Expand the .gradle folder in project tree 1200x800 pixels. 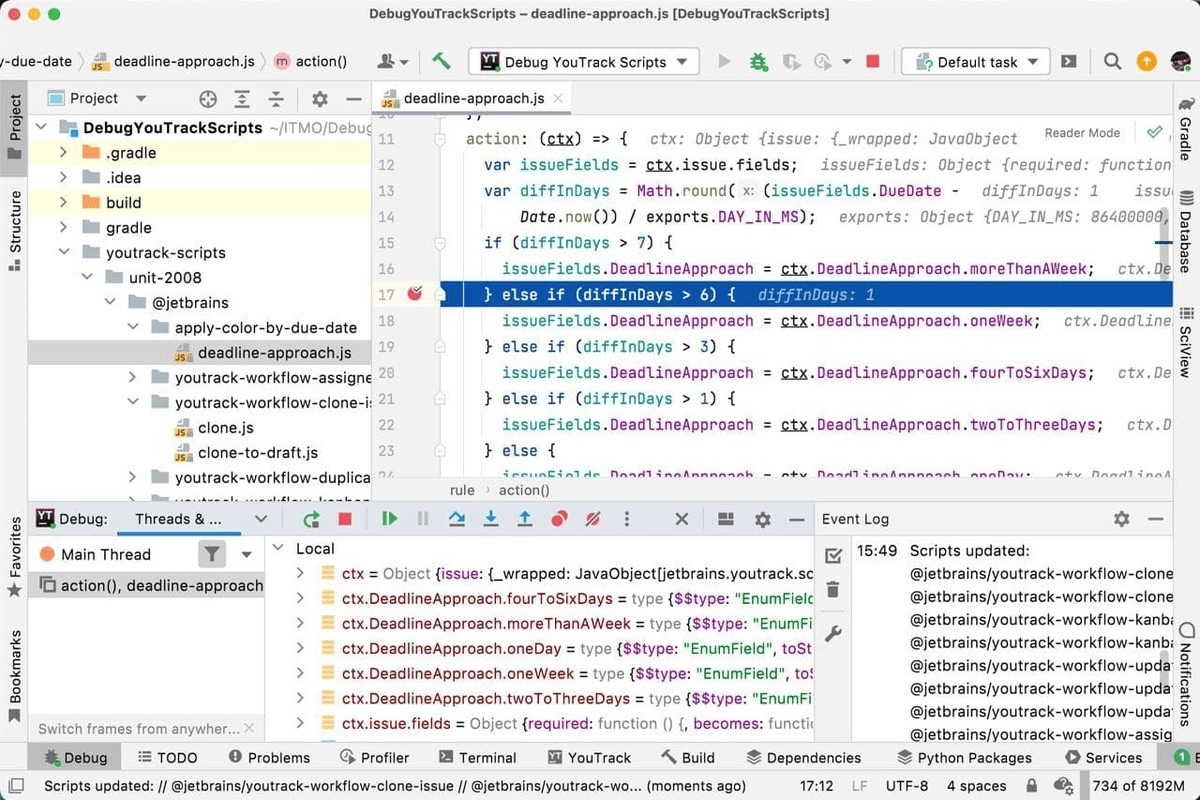point(64,153)
